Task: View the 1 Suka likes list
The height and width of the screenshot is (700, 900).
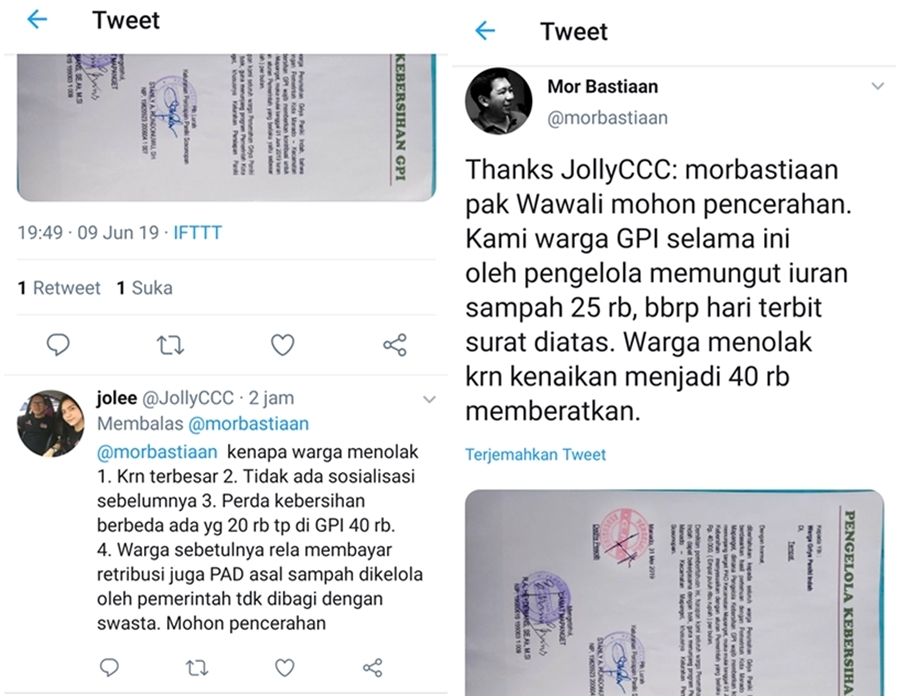Action: coord(144,287)
